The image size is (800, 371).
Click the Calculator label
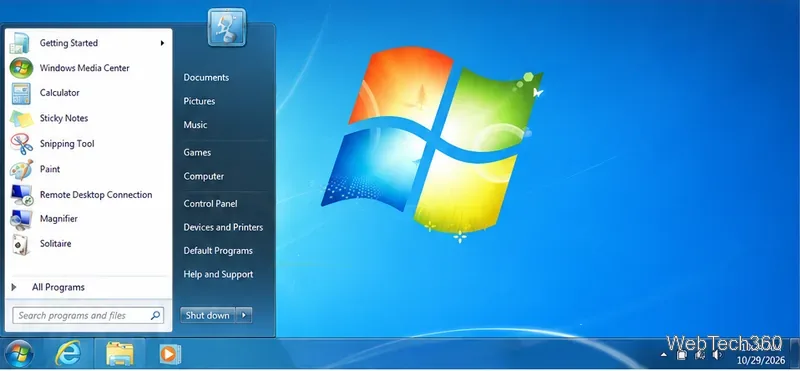click(60, 93)
